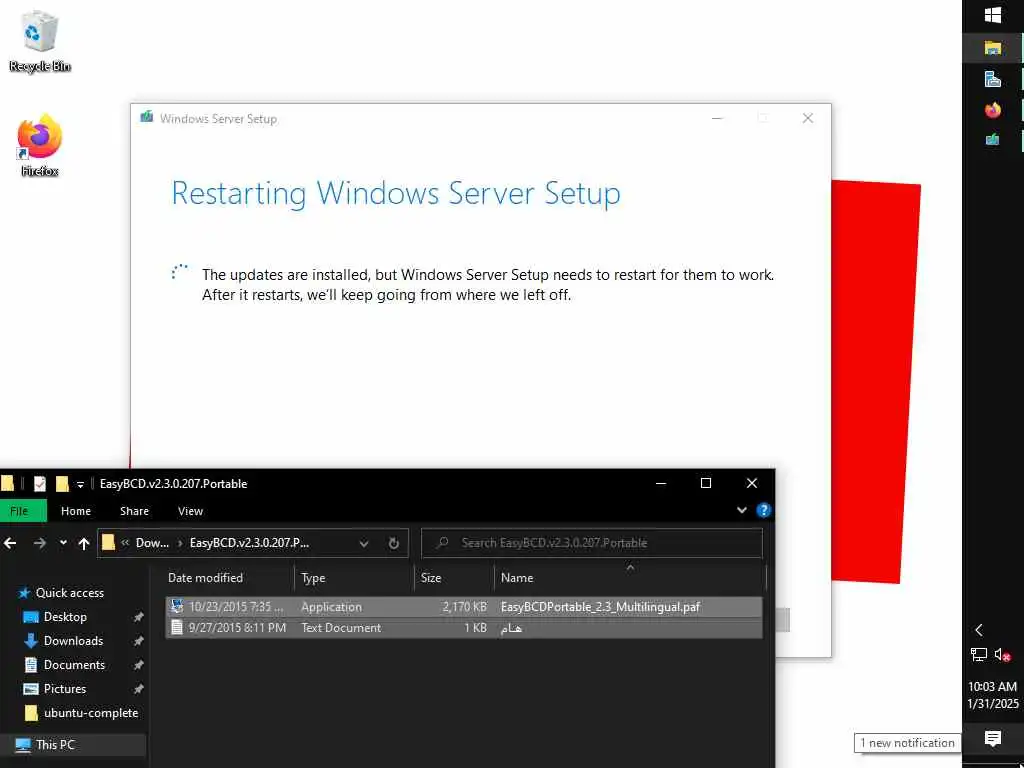
Task: Click the Explorer title bar folder icon
Action: pos(8,483)
